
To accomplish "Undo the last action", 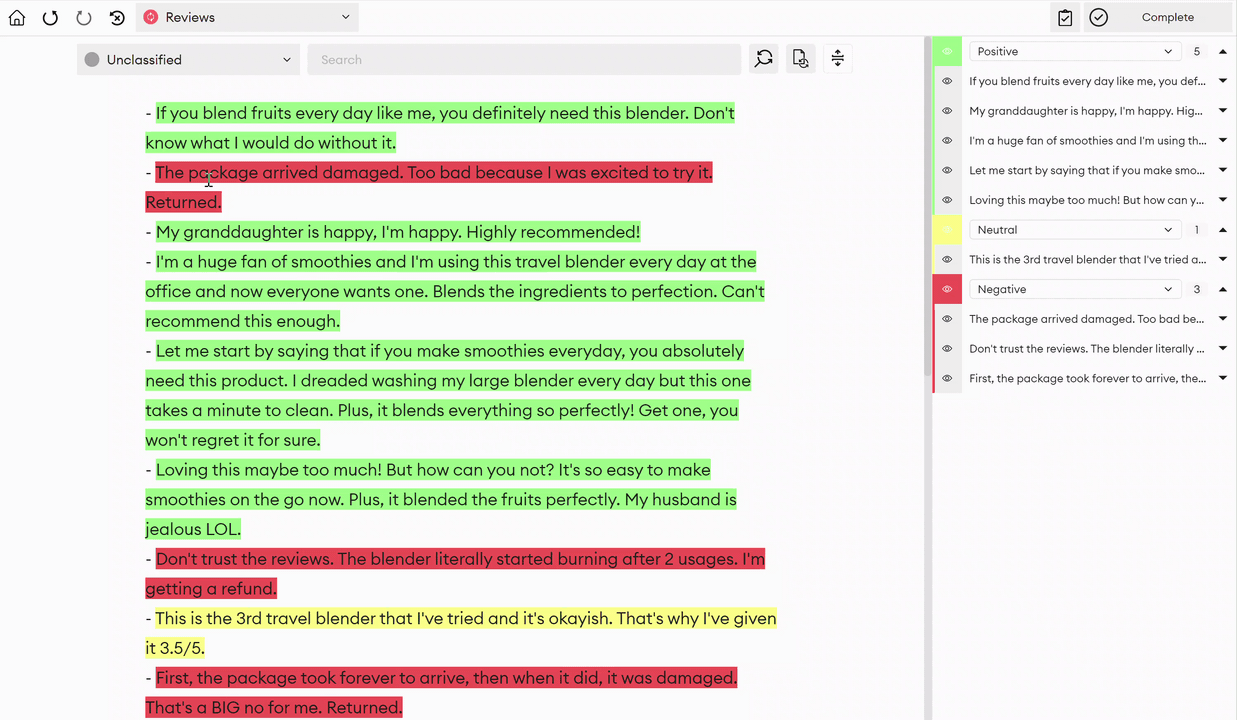I will 50,17.
